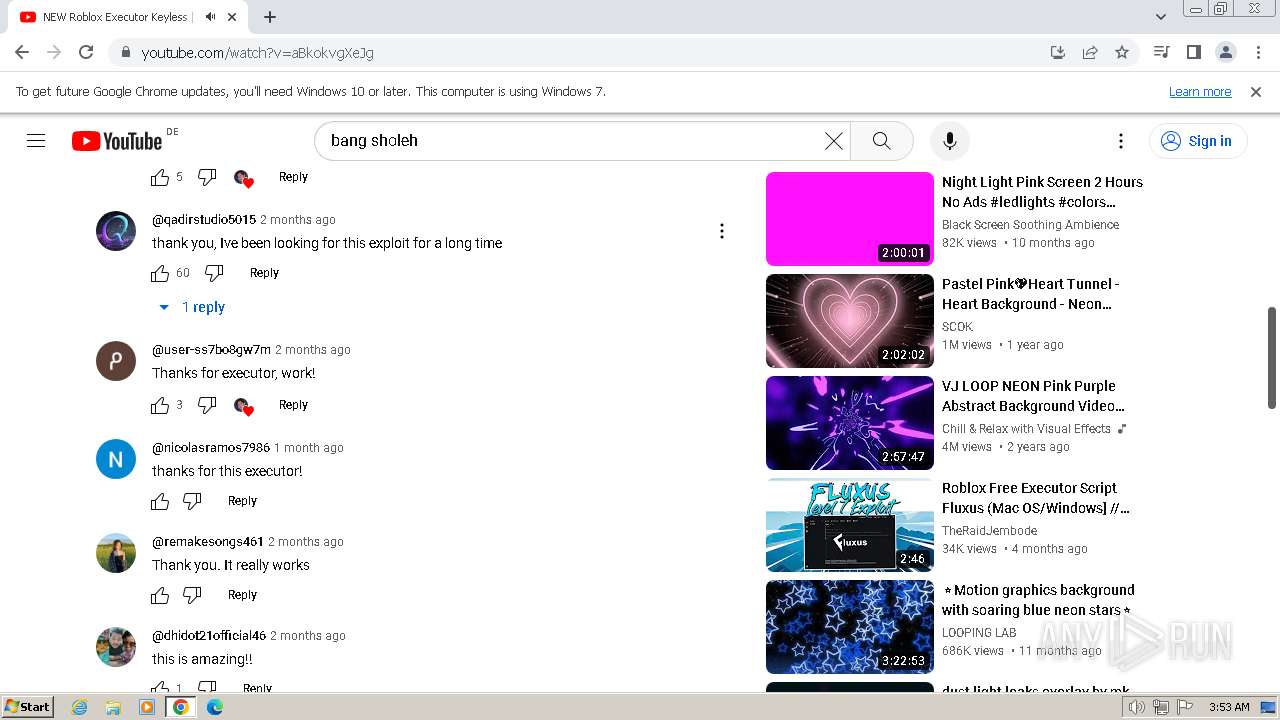The height and width of the screenshot is (720, 1280).
Task: Open the TheRaidJembode channel name
Action: pyautogui.click(x=989, y=531)
